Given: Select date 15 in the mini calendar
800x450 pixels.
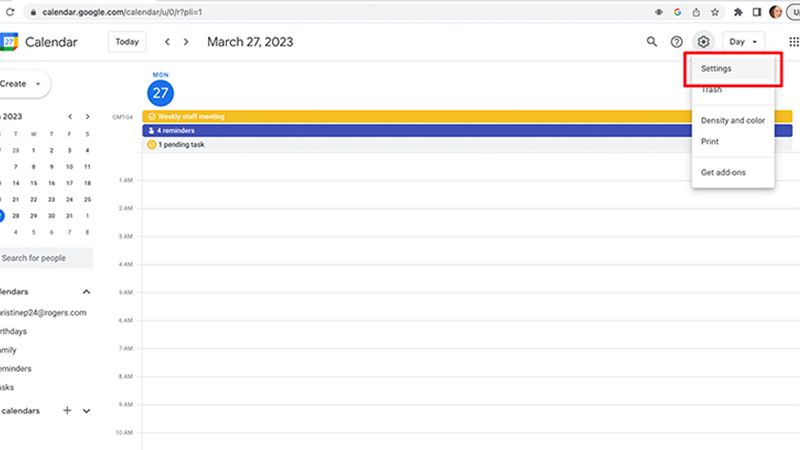Looking at the screenshot, I should (52, 183).
